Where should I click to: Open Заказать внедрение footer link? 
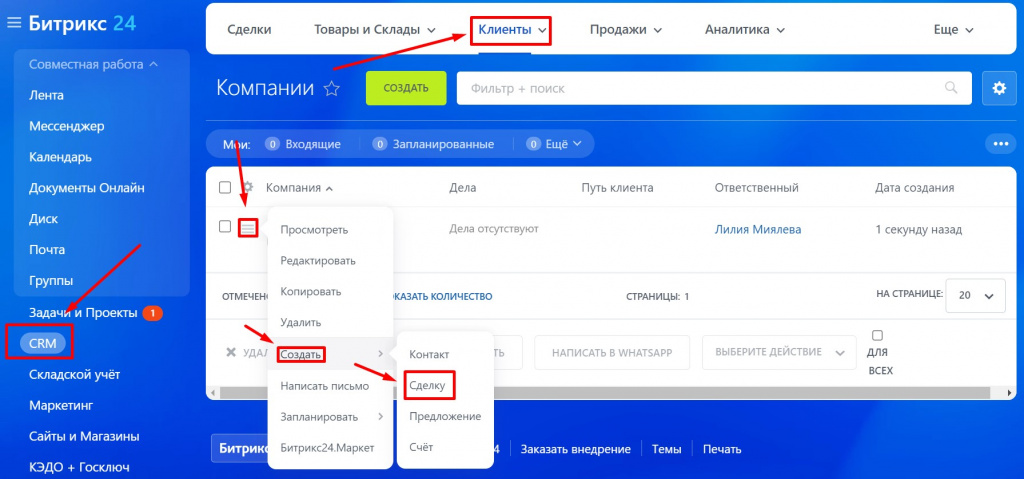pyautogui.click(x=576, y=449)
